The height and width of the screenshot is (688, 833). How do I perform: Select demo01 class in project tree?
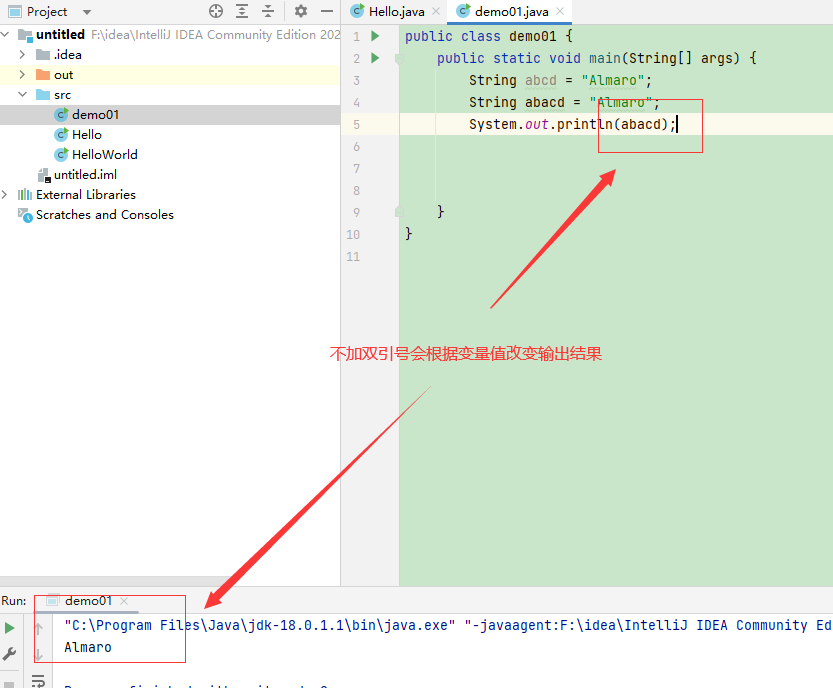click(x=95, y=115)
